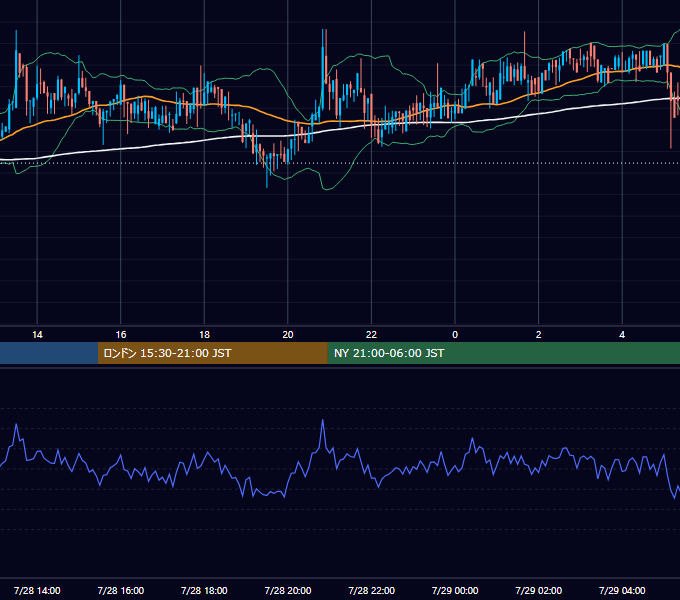Click the 7/28 16:00 date label
This screenshot has width=680, height=600.
pyautogui.click(x=121, y=590)
